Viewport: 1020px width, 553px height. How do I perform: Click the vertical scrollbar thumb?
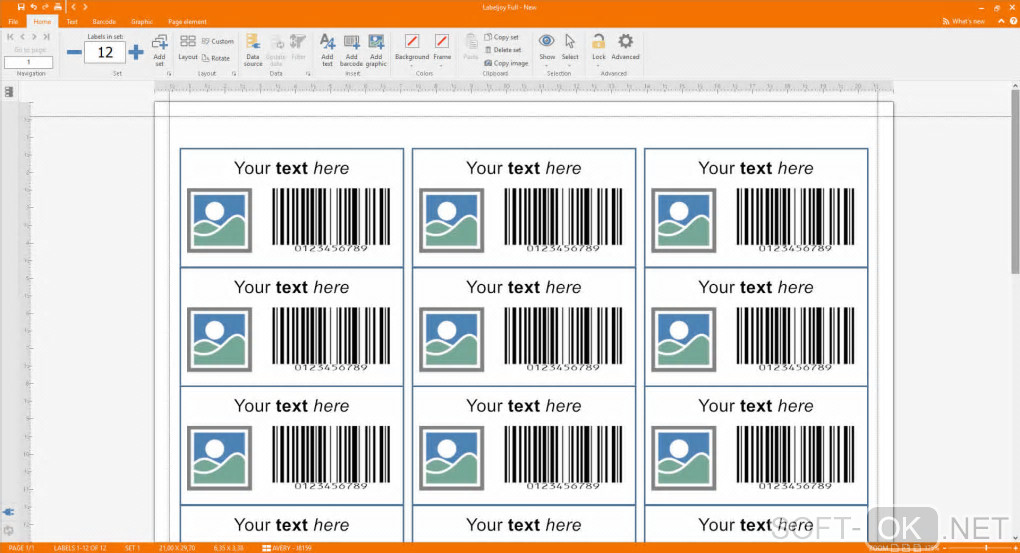1015,182
